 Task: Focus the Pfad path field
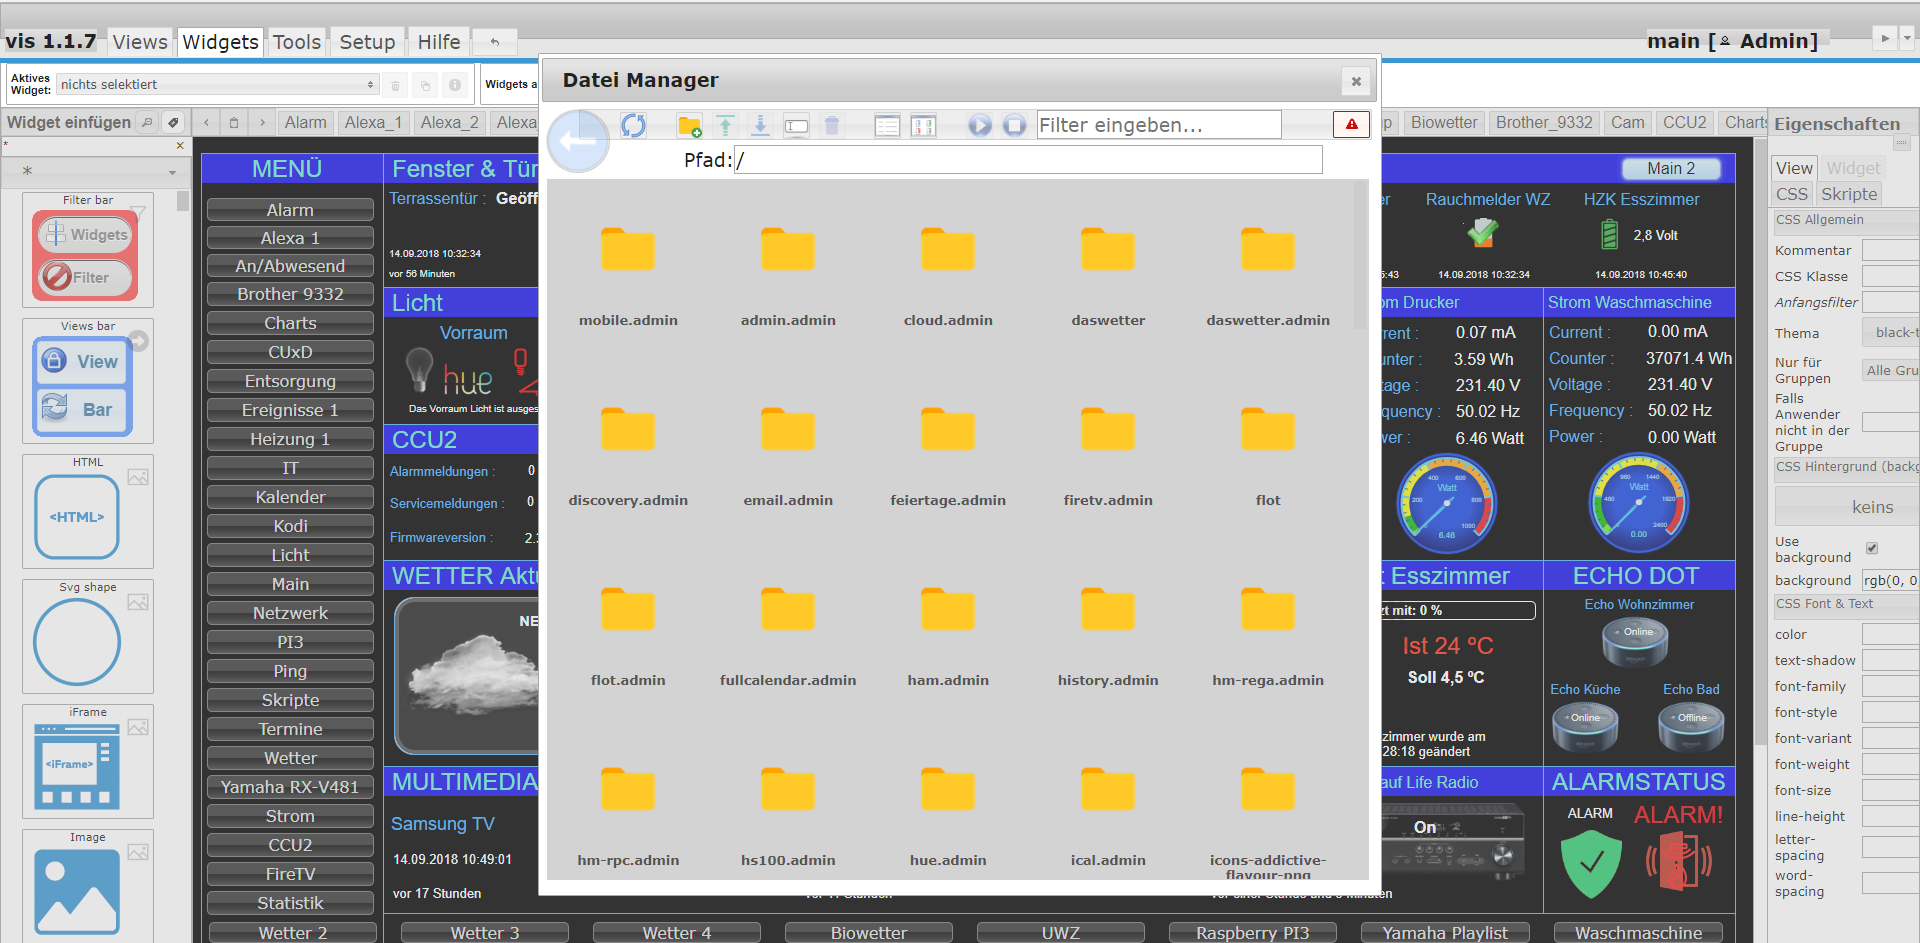pyautogui.click(x=1028, y=160)
